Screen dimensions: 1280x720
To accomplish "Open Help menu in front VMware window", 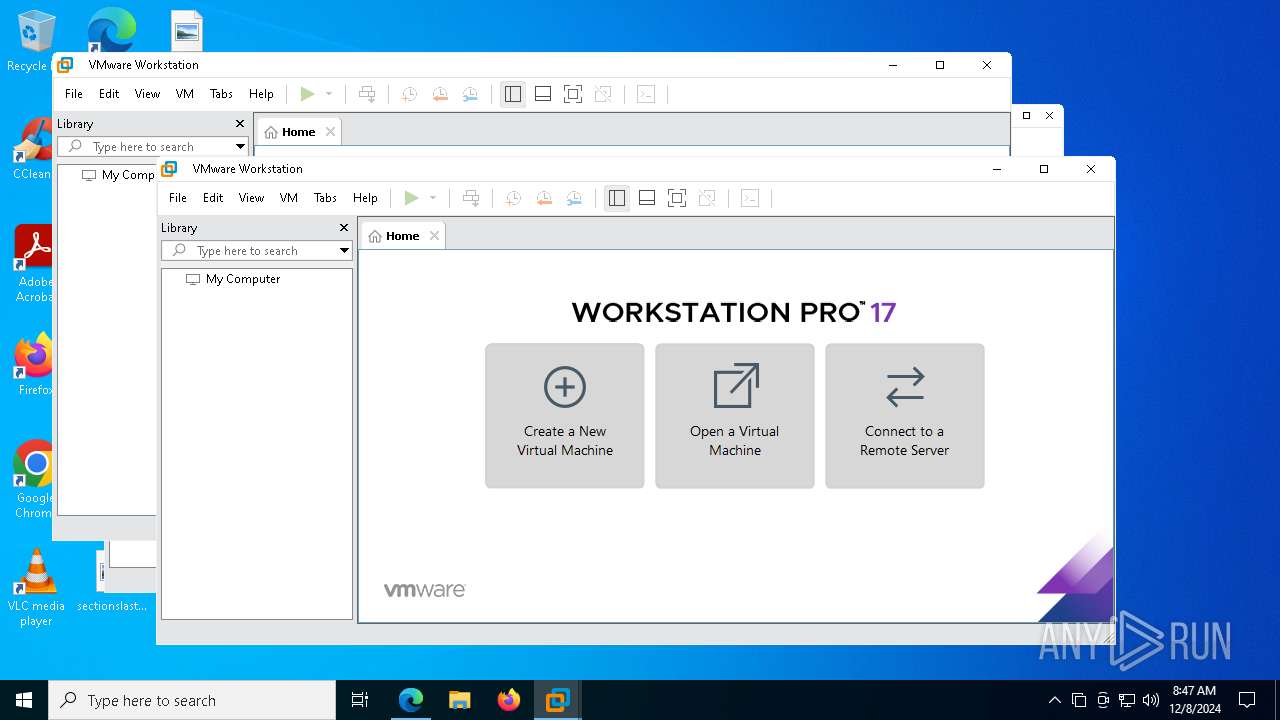I will tap(365, 198).
